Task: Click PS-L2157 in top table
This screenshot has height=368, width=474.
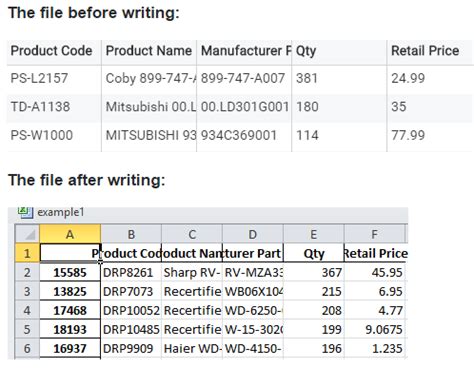Action: coord(39,78)
